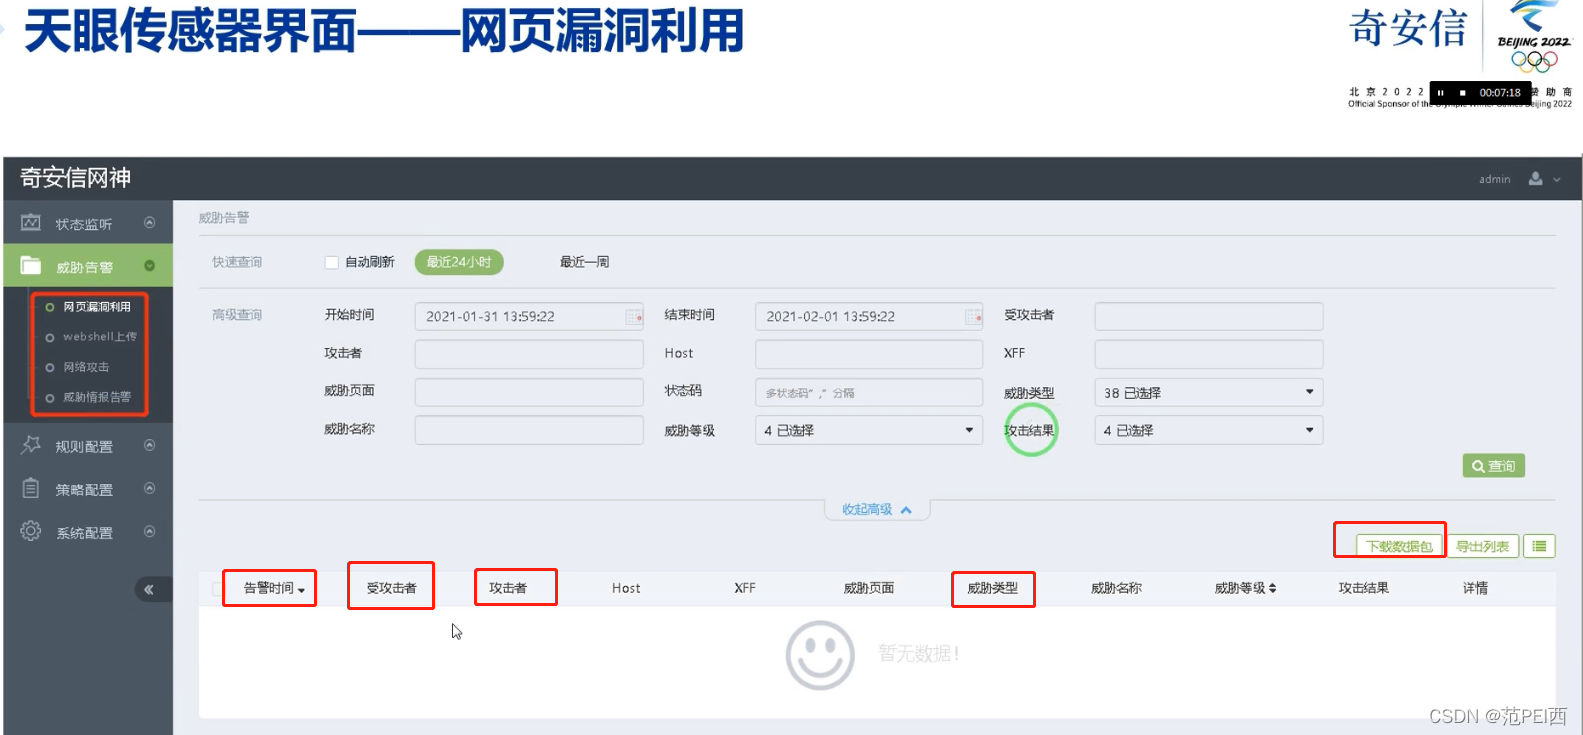1583x735 pixels.
Task: Open the 规则配置 menu section
Action: click(87, 446)
